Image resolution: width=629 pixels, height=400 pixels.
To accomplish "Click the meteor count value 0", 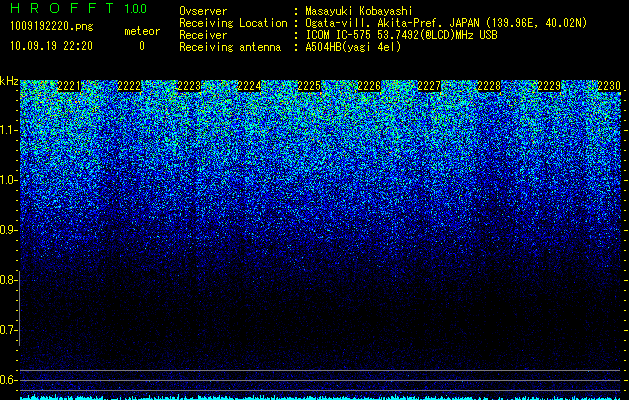I will click(x=142, y=46).
